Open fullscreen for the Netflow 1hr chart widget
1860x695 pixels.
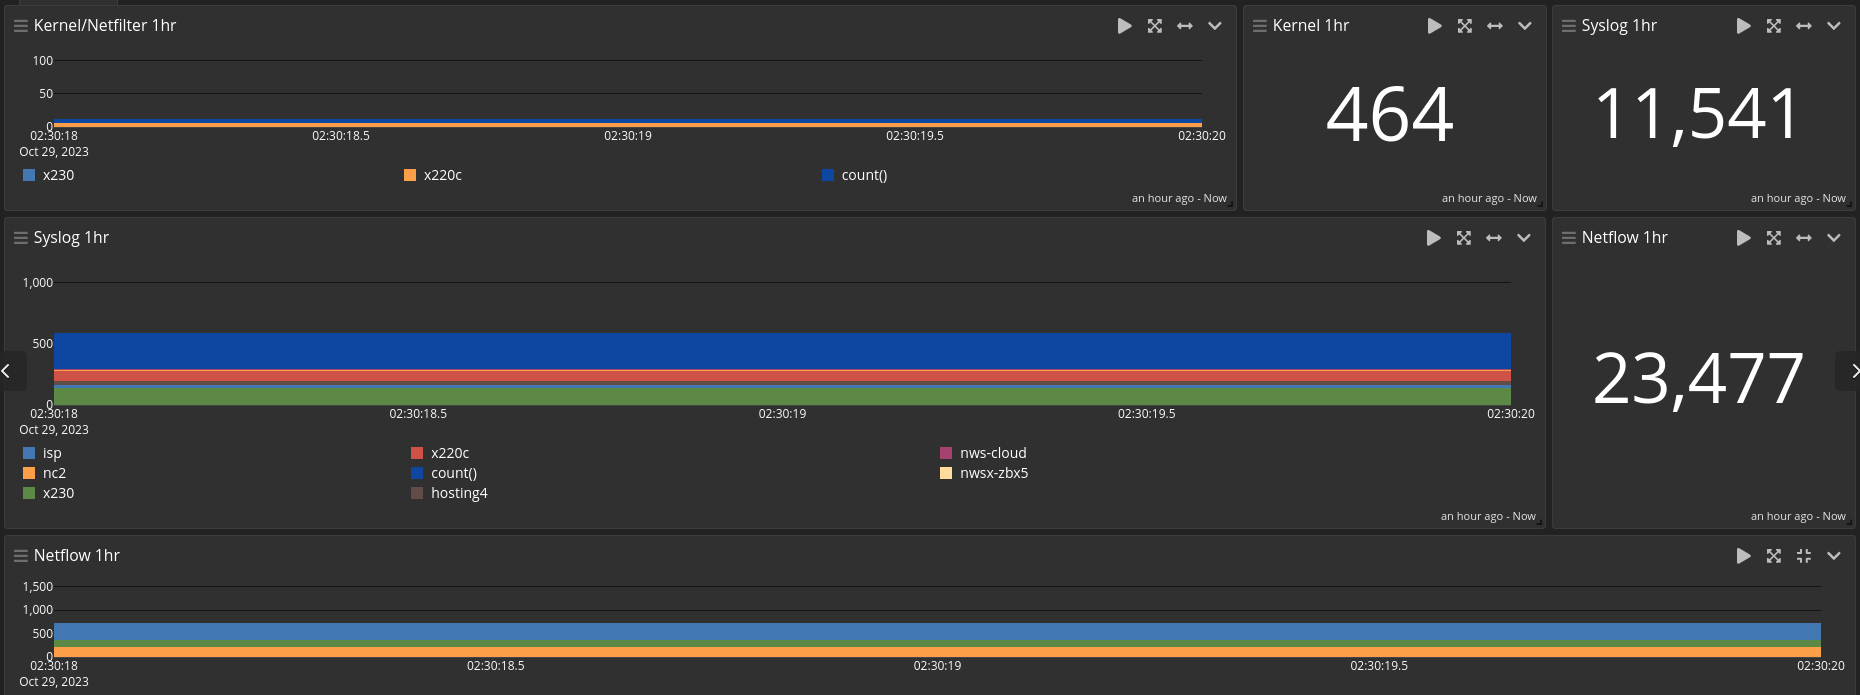click(1774, 556)
